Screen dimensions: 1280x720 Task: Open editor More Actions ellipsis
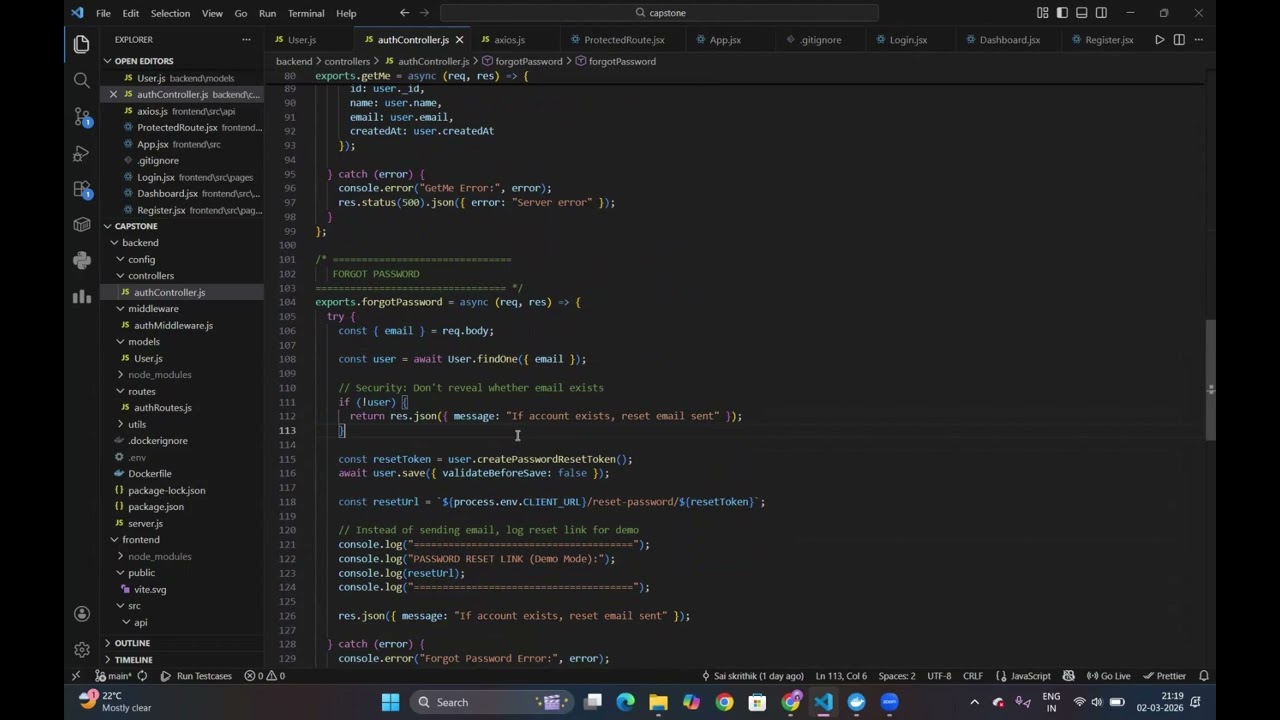tap(1198, 40)
